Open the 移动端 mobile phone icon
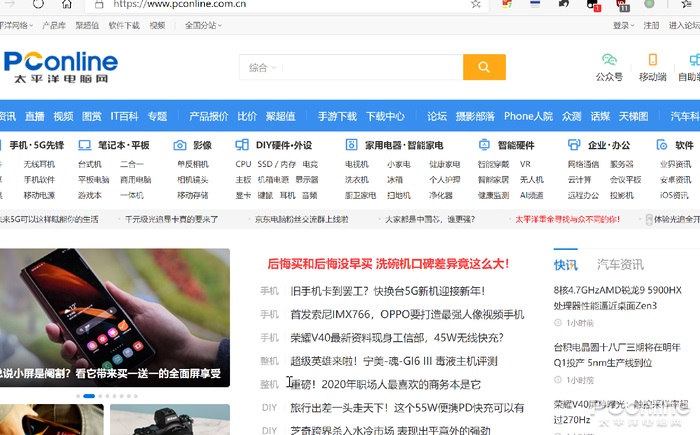Image resolution: width=700 pixels, height=435 pixels. point(652,59)
